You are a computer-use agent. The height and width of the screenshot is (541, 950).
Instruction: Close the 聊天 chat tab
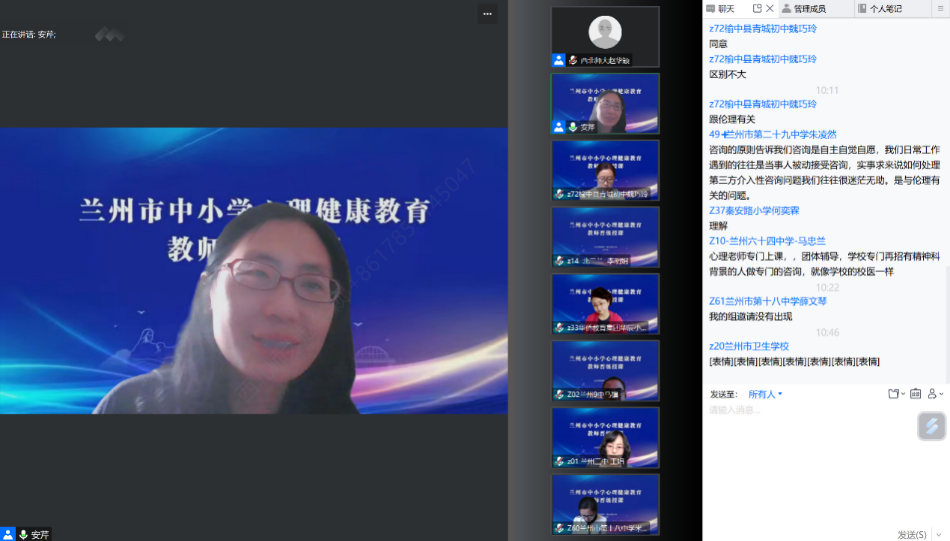pos(770,8)
